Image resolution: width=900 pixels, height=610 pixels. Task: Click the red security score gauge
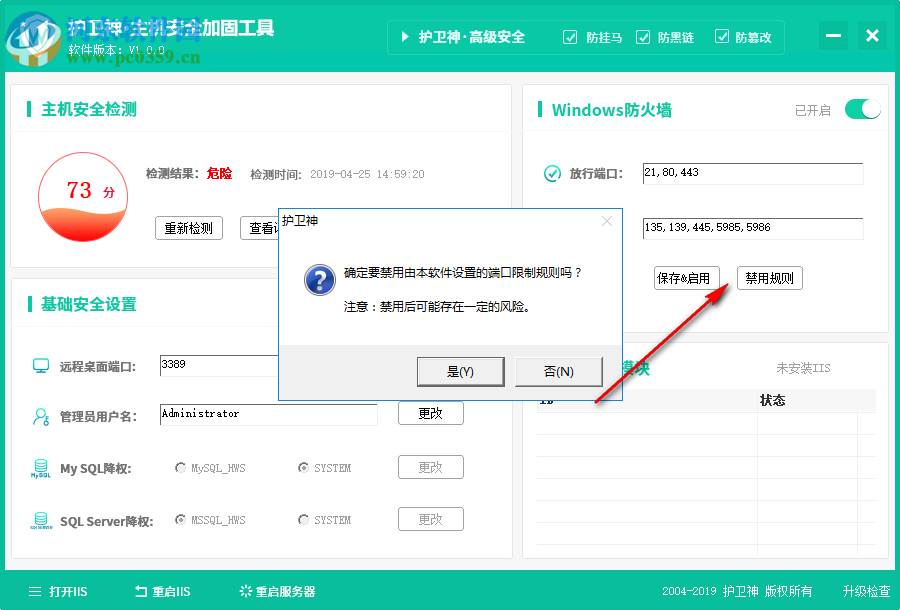click(82, 197)
